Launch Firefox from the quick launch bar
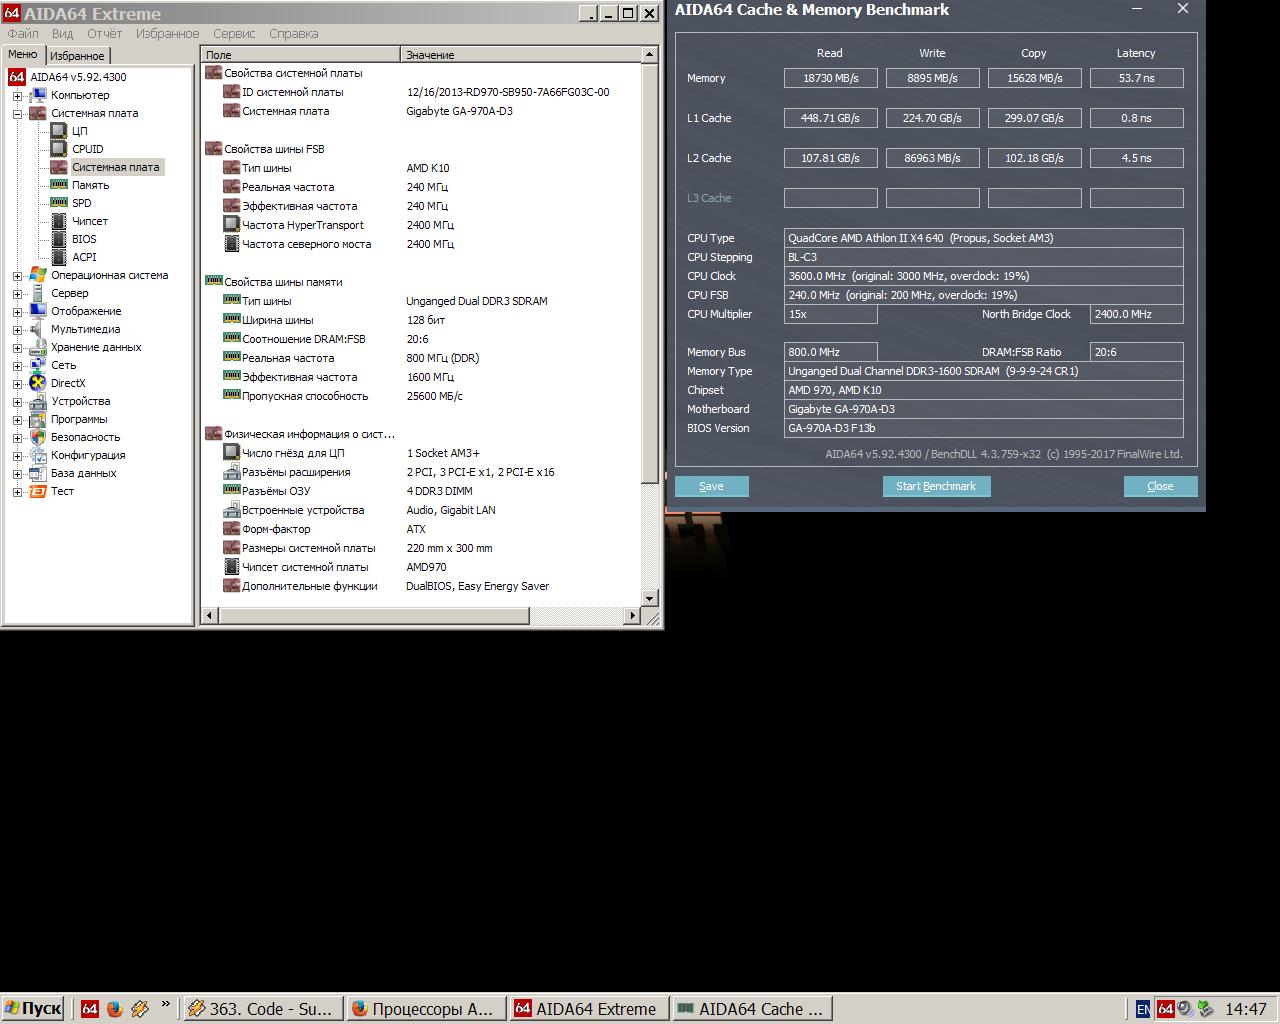Viewport: 1280px width, 1024px height. [114, 1009]
